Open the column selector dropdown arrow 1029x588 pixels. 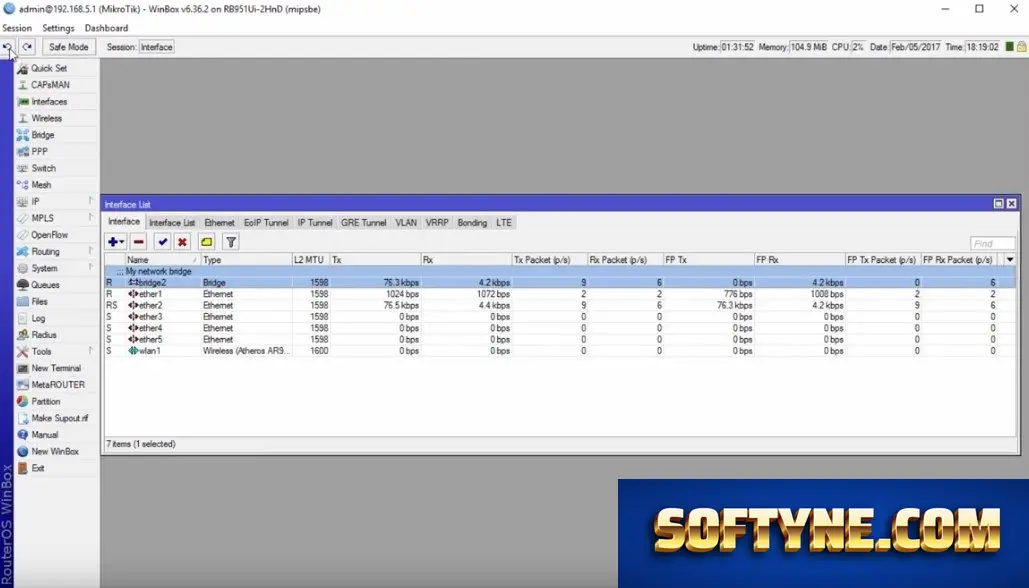[1010, 260]
